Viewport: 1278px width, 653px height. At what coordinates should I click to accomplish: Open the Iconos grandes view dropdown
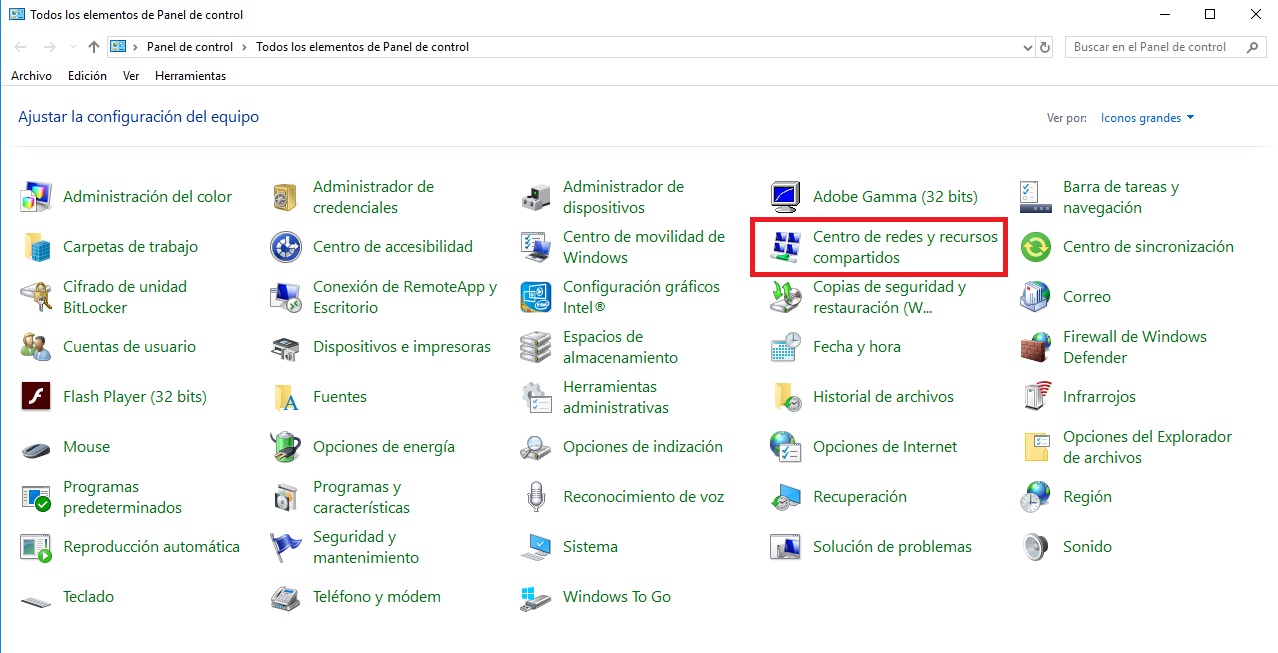click(x=1147, y=118)
